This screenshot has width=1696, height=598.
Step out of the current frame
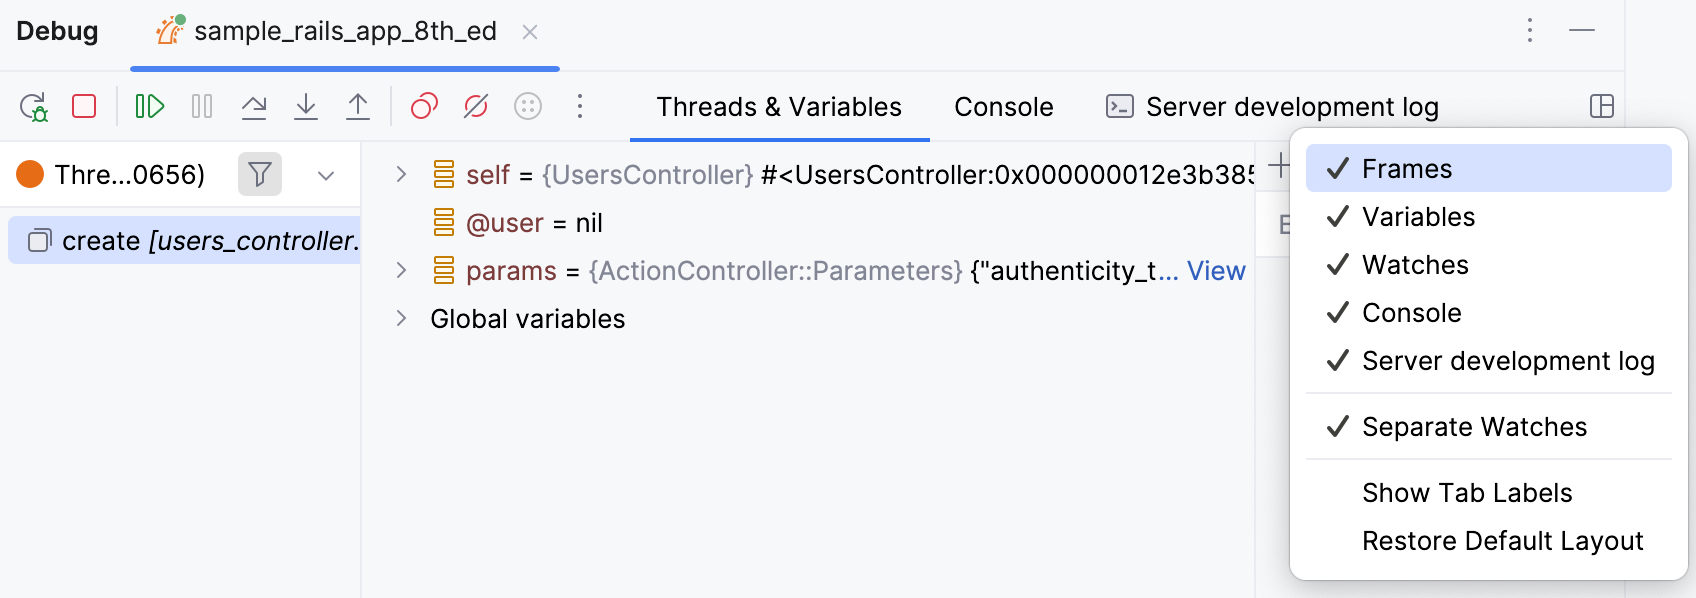(x=358, y=106)
